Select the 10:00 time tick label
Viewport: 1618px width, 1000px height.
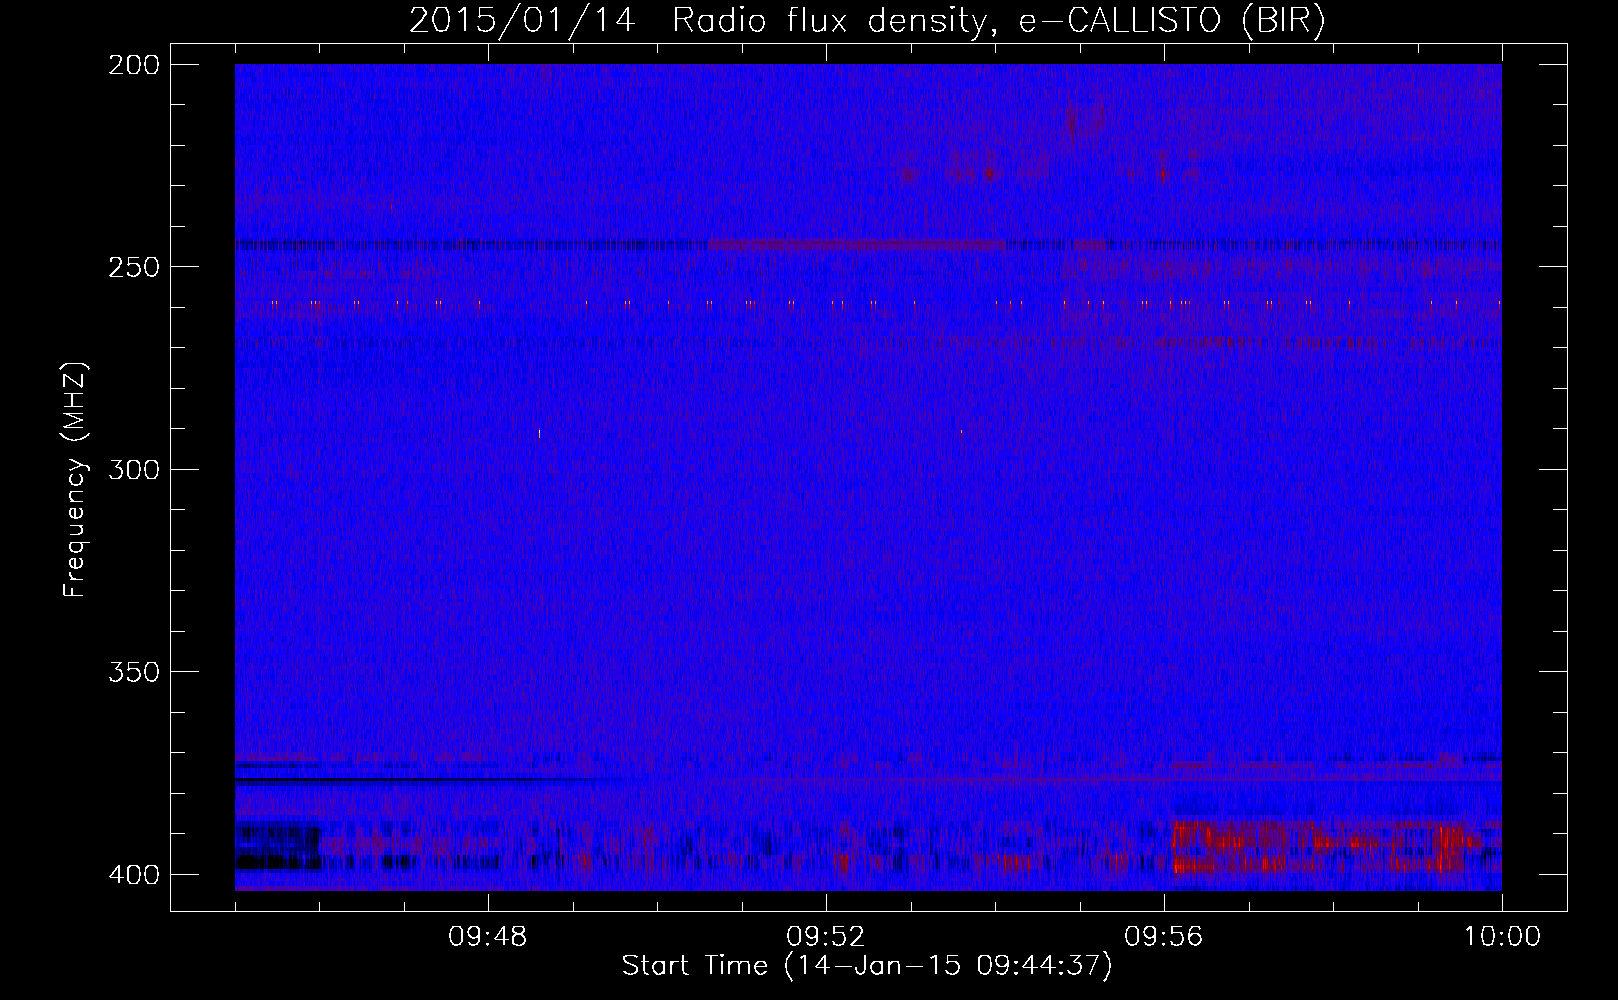point(1502,937)
